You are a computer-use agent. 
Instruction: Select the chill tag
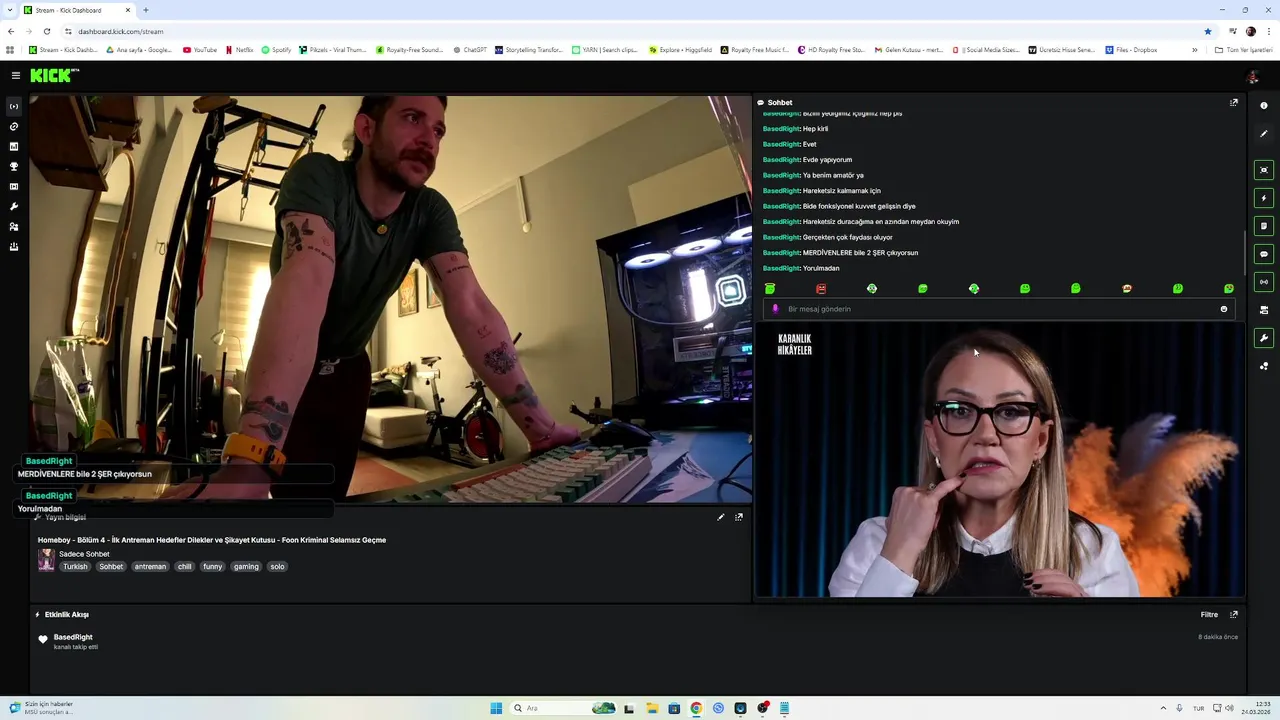(185, 567)
